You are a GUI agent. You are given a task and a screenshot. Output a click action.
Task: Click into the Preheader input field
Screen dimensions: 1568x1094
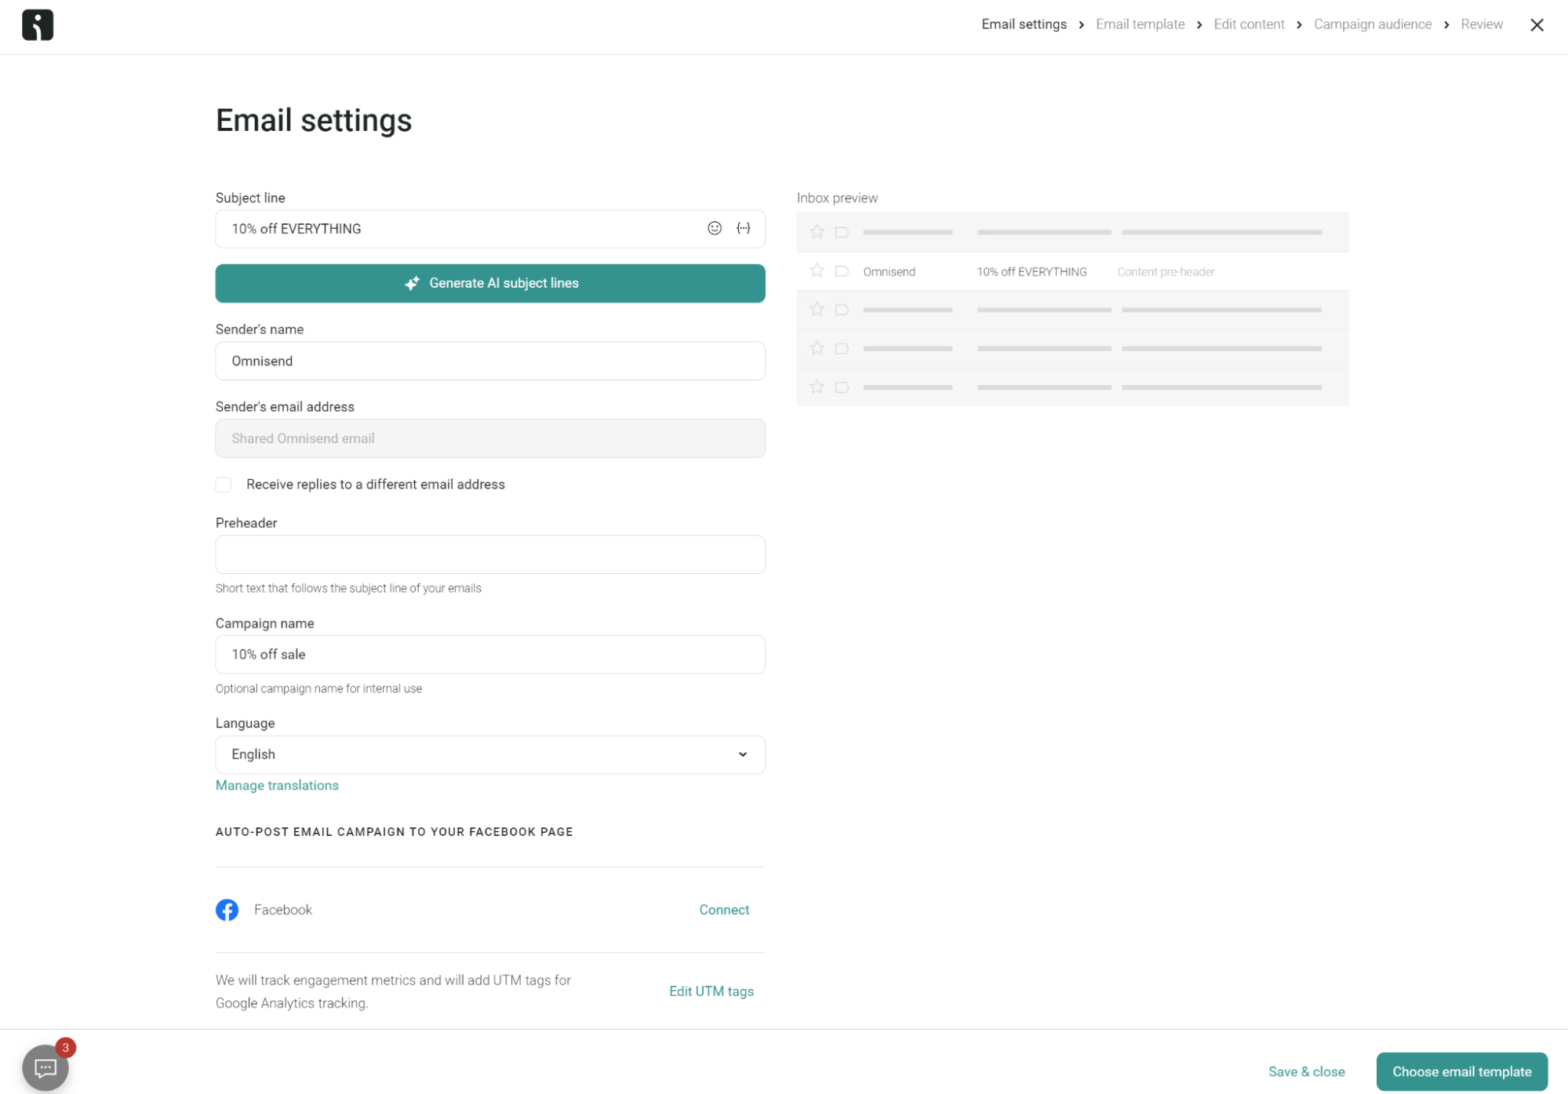[x=490, y=555]
